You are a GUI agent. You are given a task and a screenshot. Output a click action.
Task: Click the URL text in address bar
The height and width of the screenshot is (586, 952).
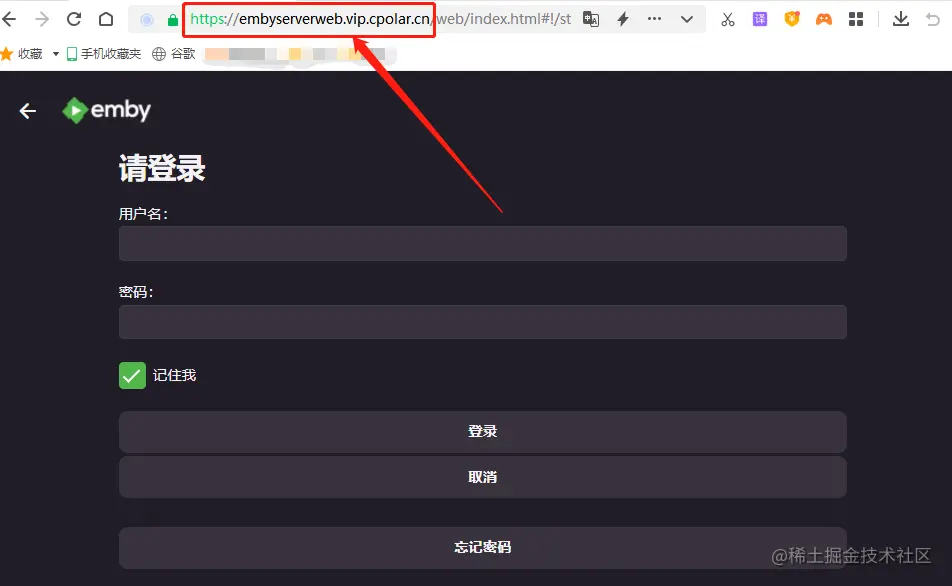click(x=381, y=19)
